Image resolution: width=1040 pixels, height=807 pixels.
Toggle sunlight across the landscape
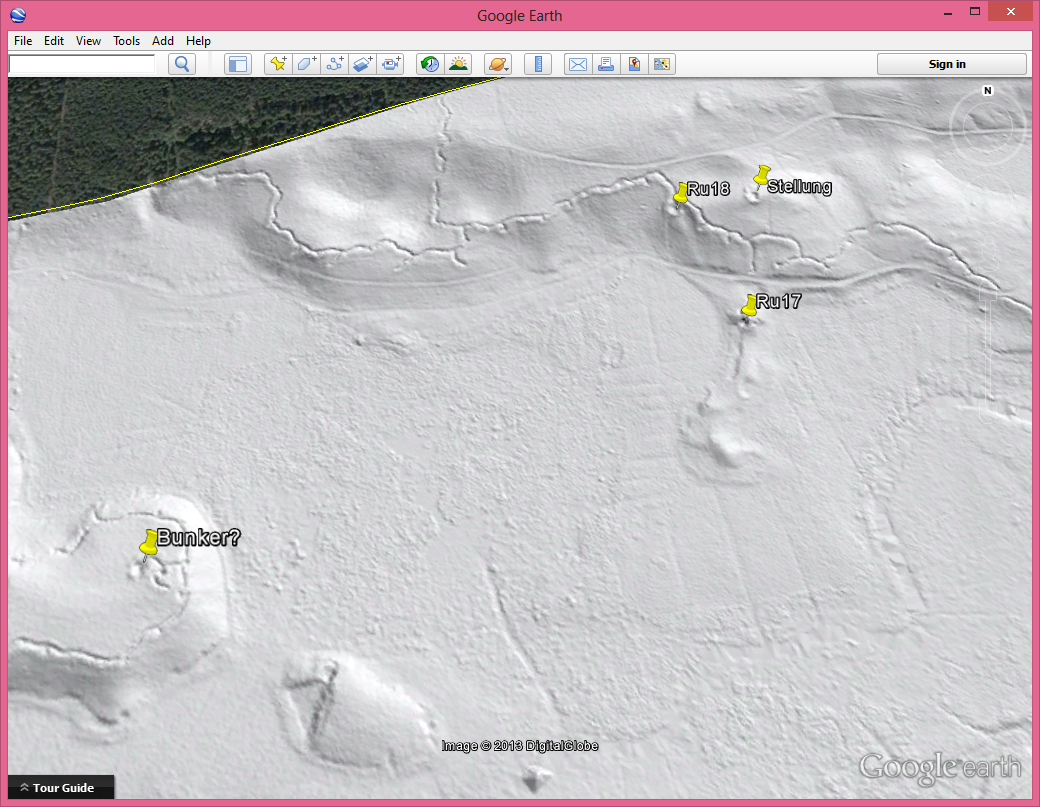[458, 64]
